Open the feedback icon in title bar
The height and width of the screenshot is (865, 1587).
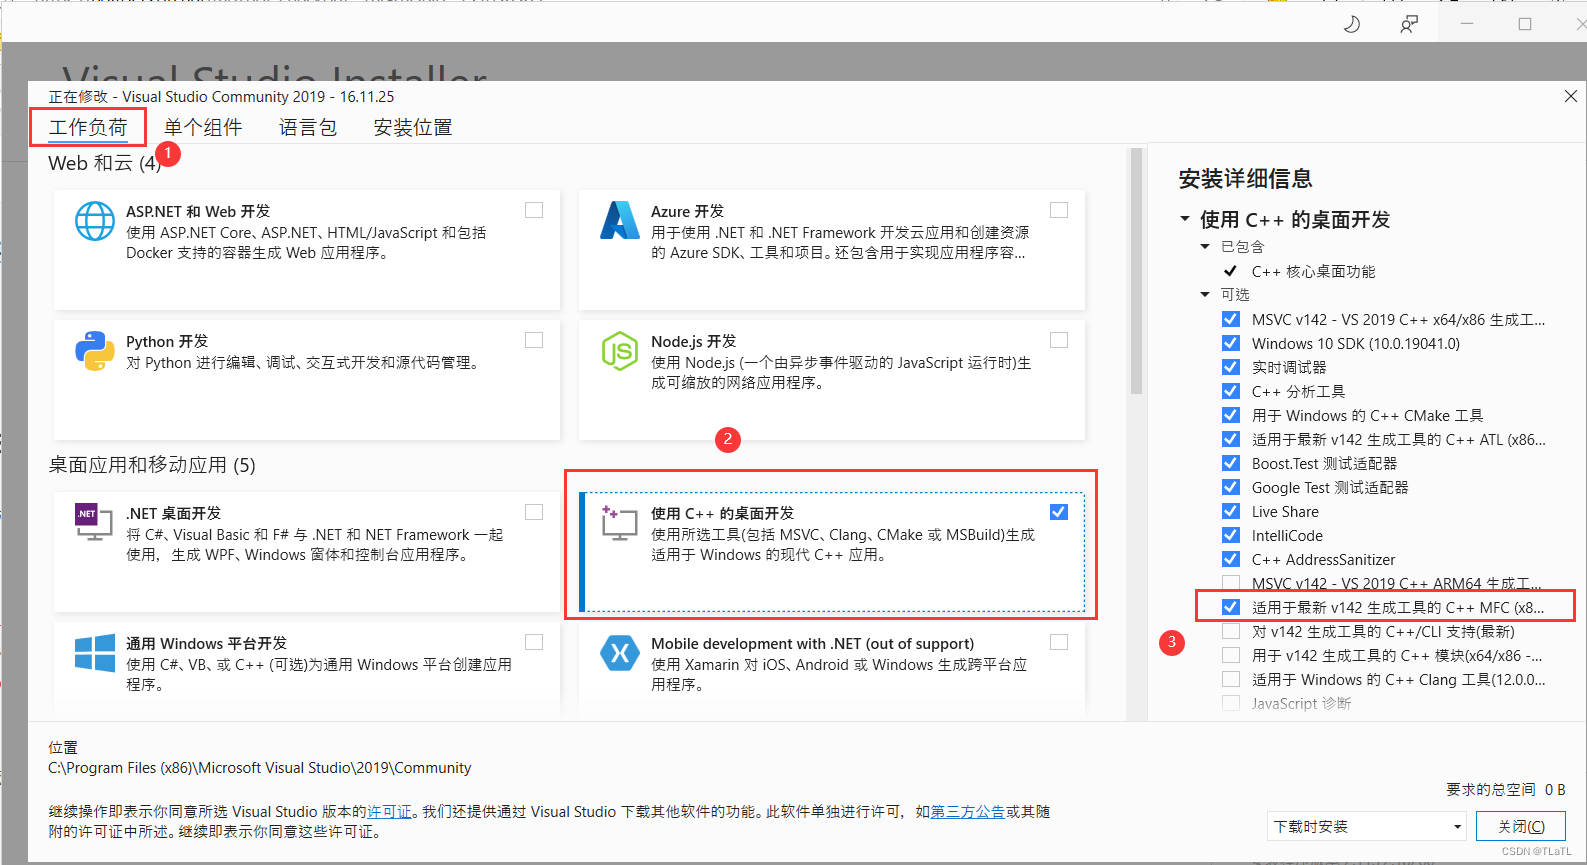[x=1409, y=24]
